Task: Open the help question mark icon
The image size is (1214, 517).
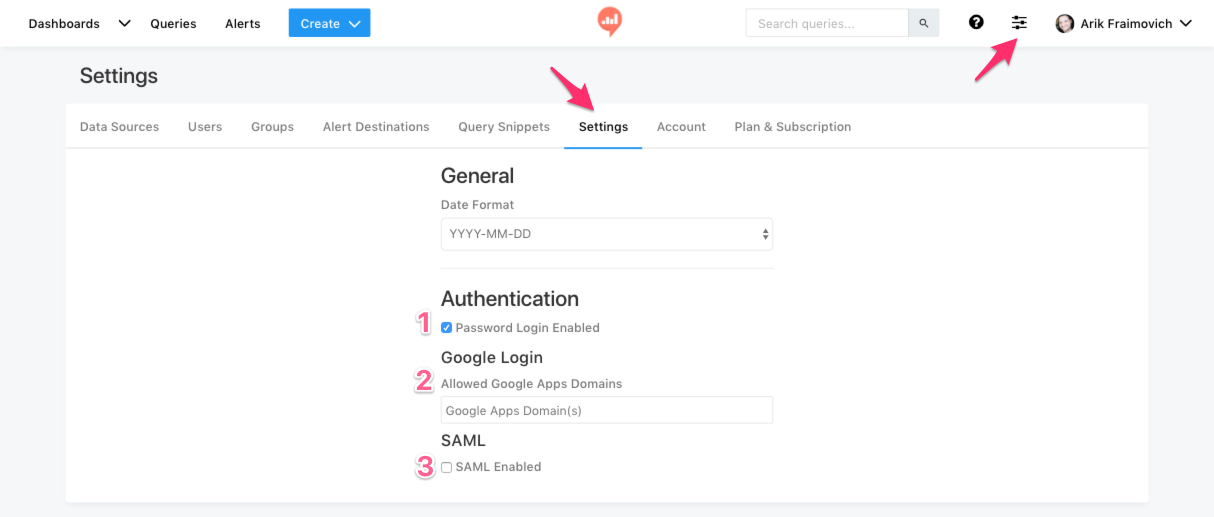Action: pyautogui.click(x=976, y=22)
